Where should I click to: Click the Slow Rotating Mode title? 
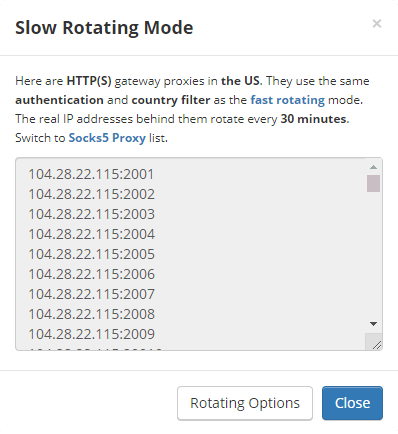click(104, 28)
